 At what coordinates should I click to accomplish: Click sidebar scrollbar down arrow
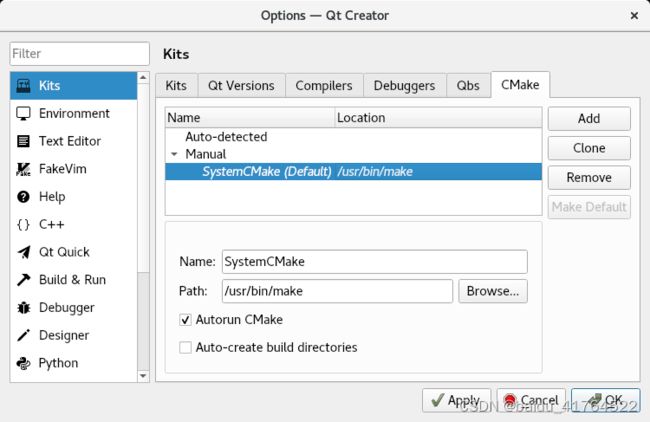(x=143, y=376)
